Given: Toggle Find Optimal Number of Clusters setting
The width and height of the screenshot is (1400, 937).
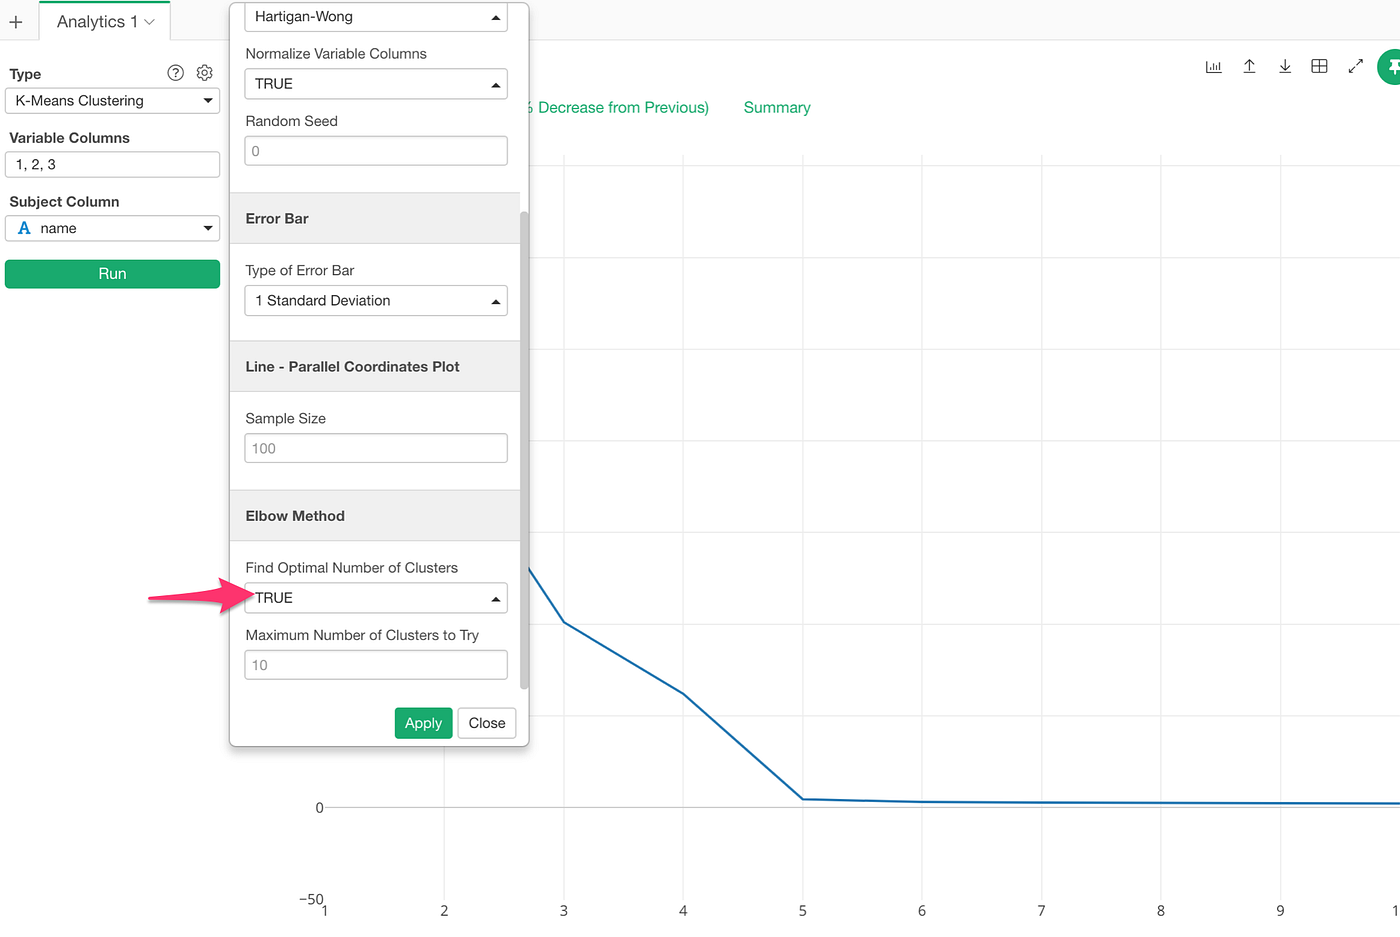Looking at the screenshot, I should [375, 597].
